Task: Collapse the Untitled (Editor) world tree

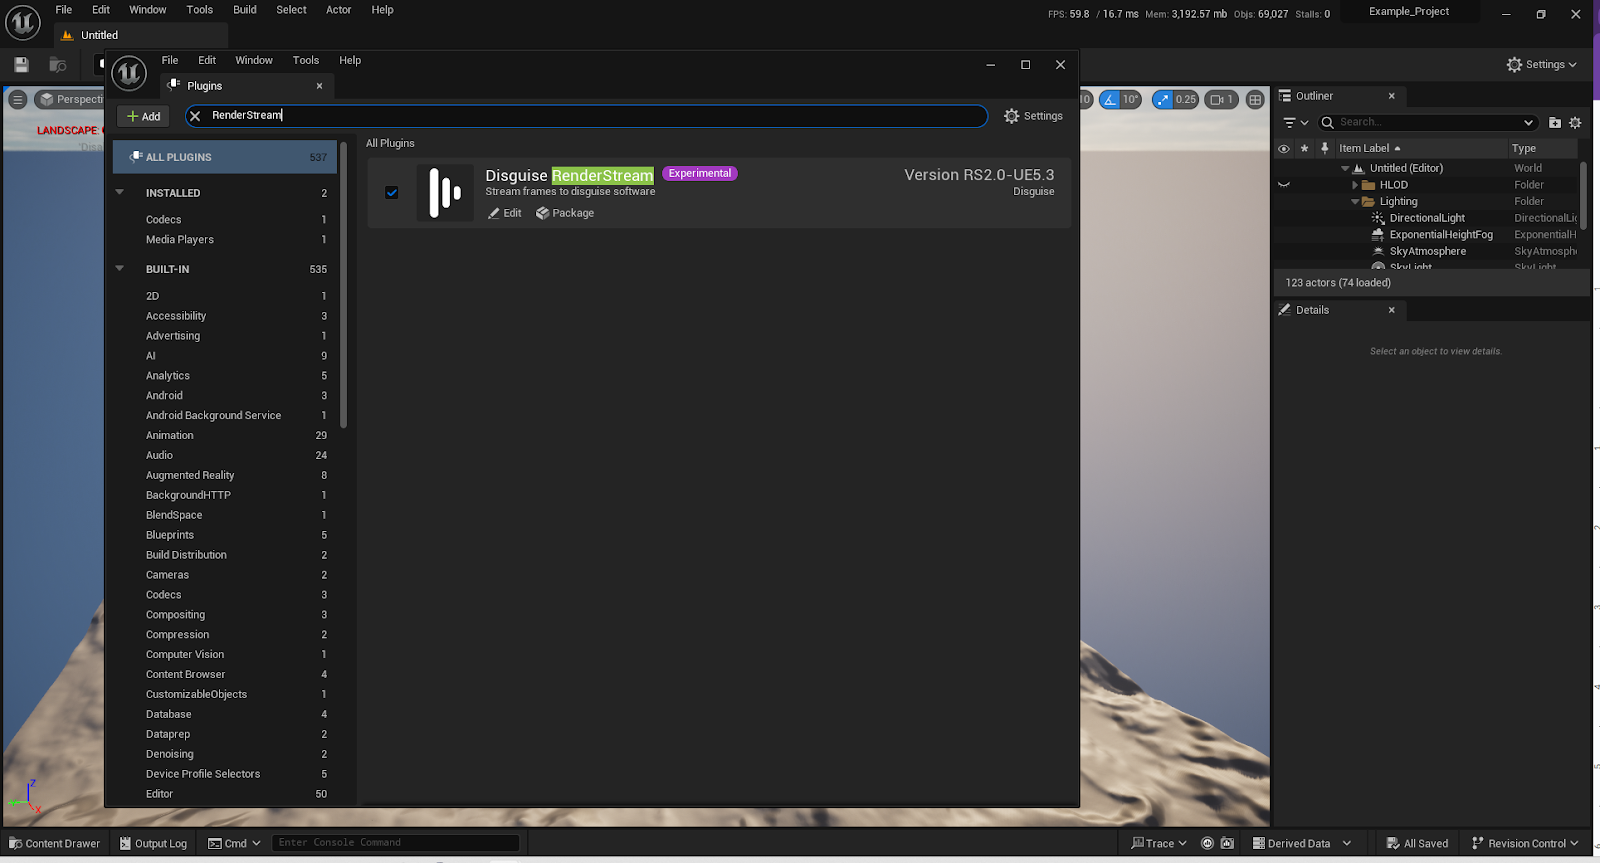Action: (x=1345, y=169)
